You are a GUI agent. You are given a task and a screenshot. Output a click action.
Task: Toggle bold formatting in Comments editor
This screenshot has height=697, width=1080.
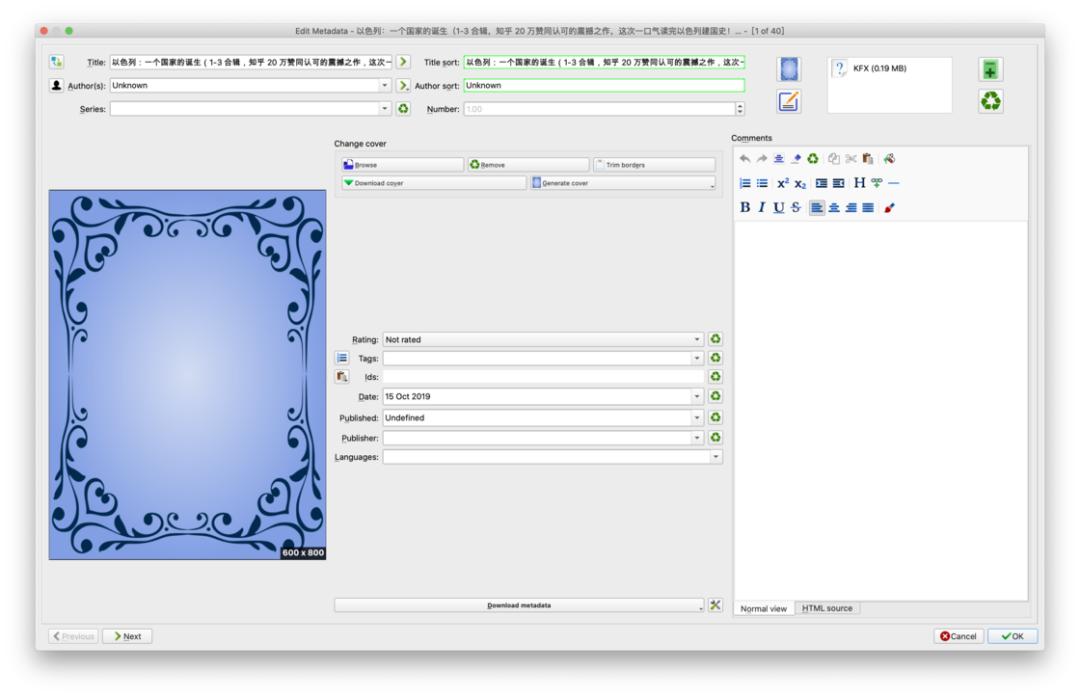coord(745,207)
